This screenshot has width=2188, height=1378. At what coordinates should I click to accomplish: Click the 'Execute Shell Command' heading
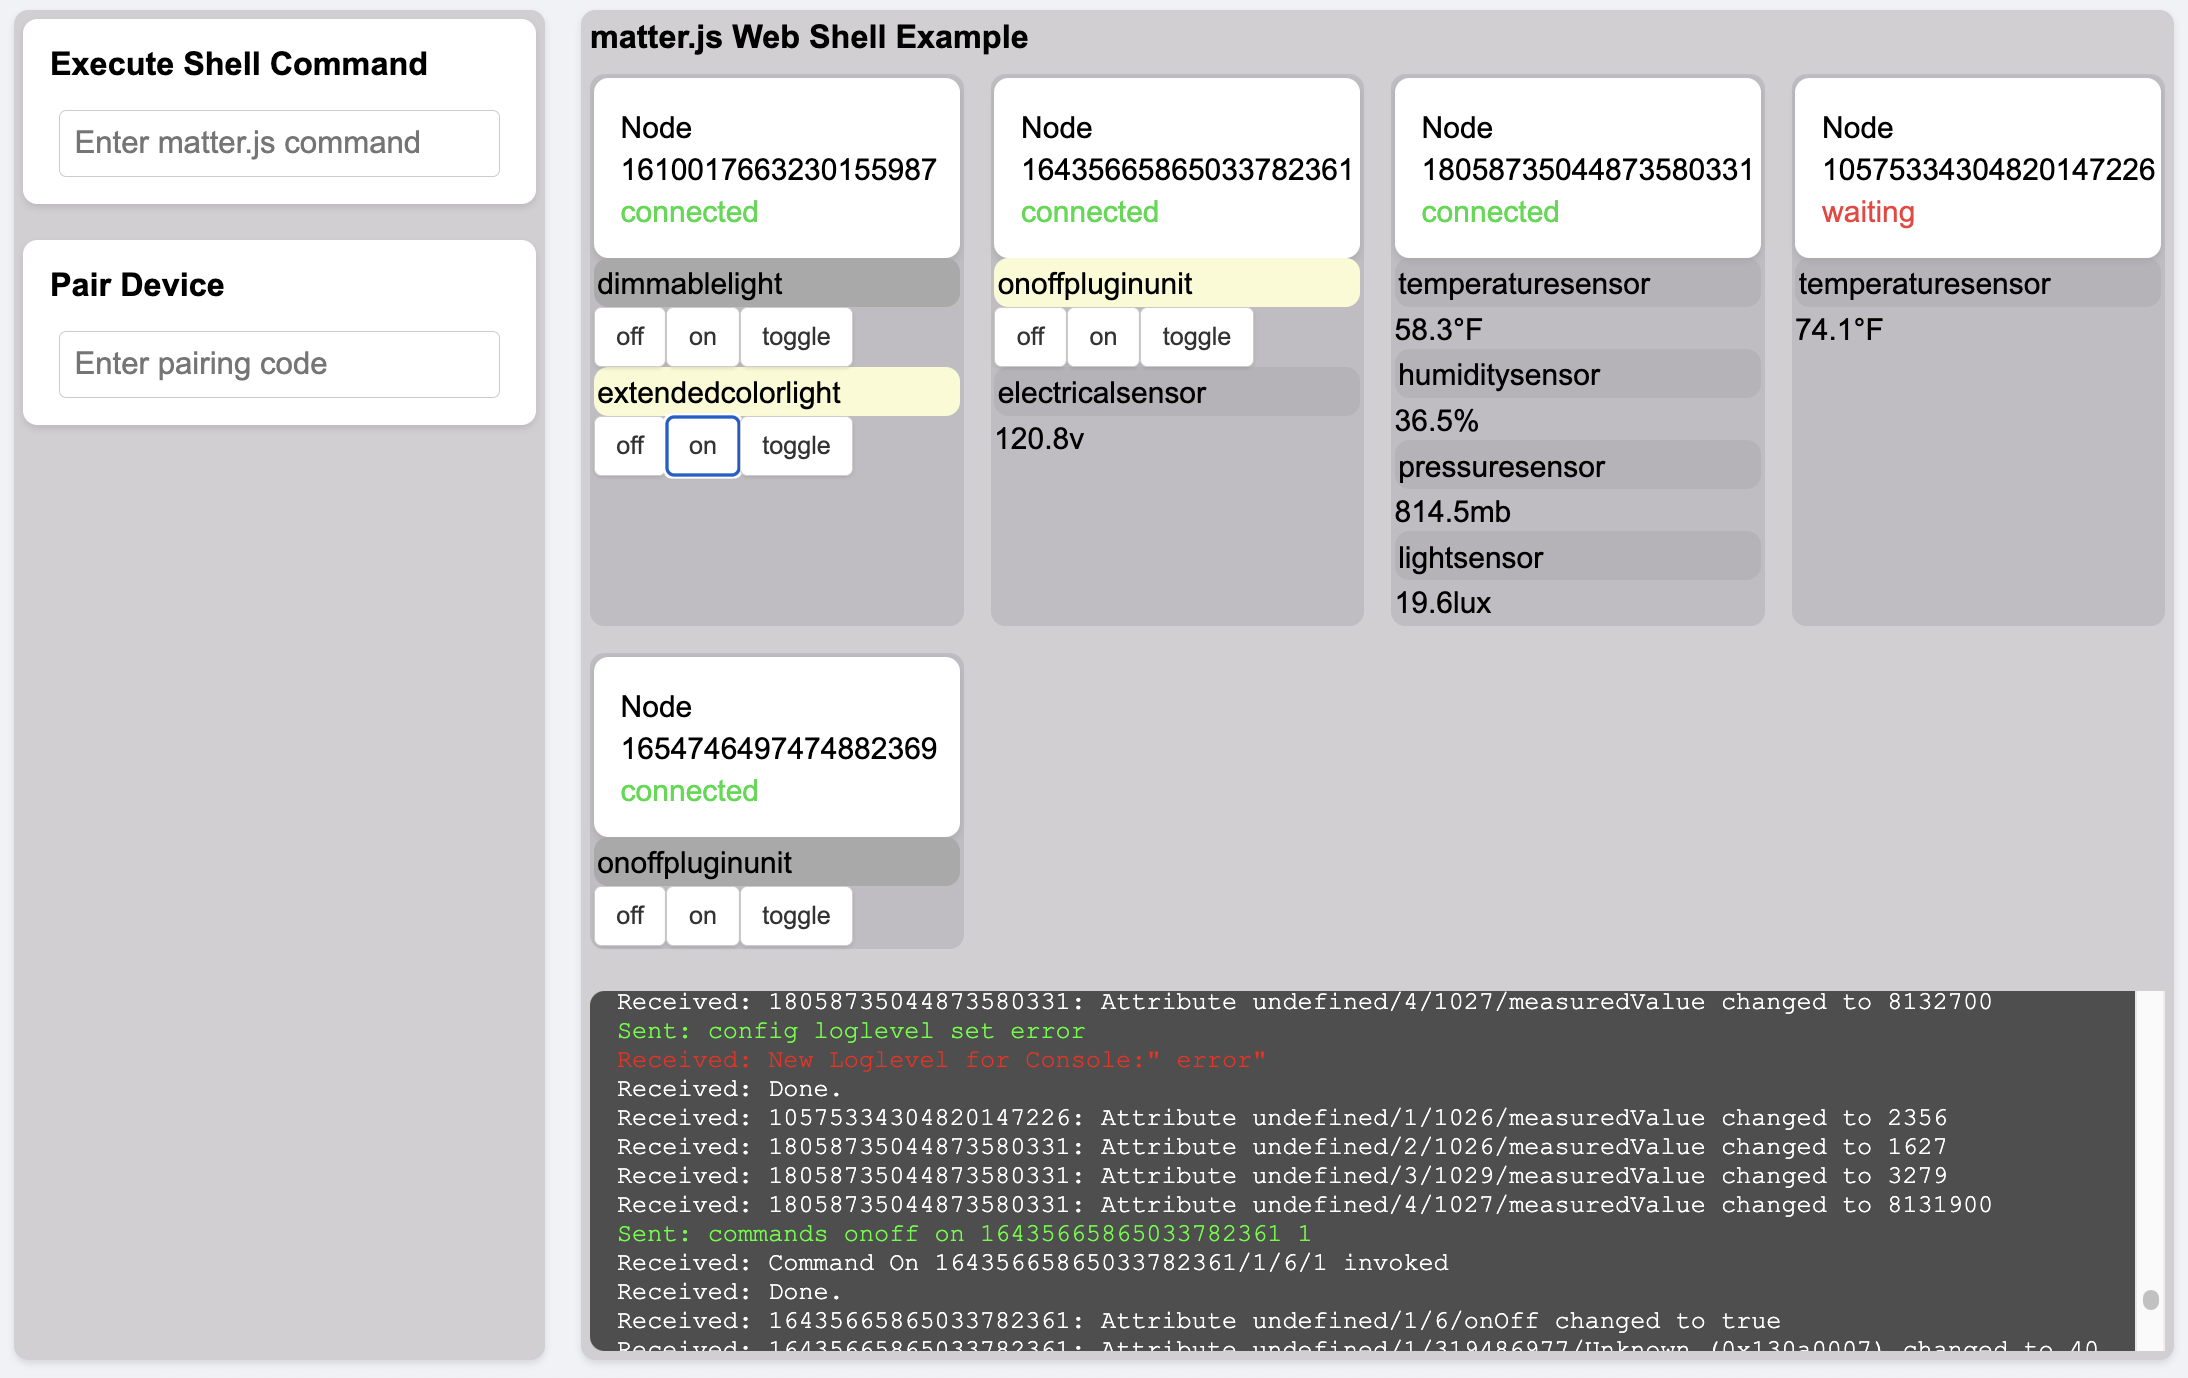click(239, 64)
